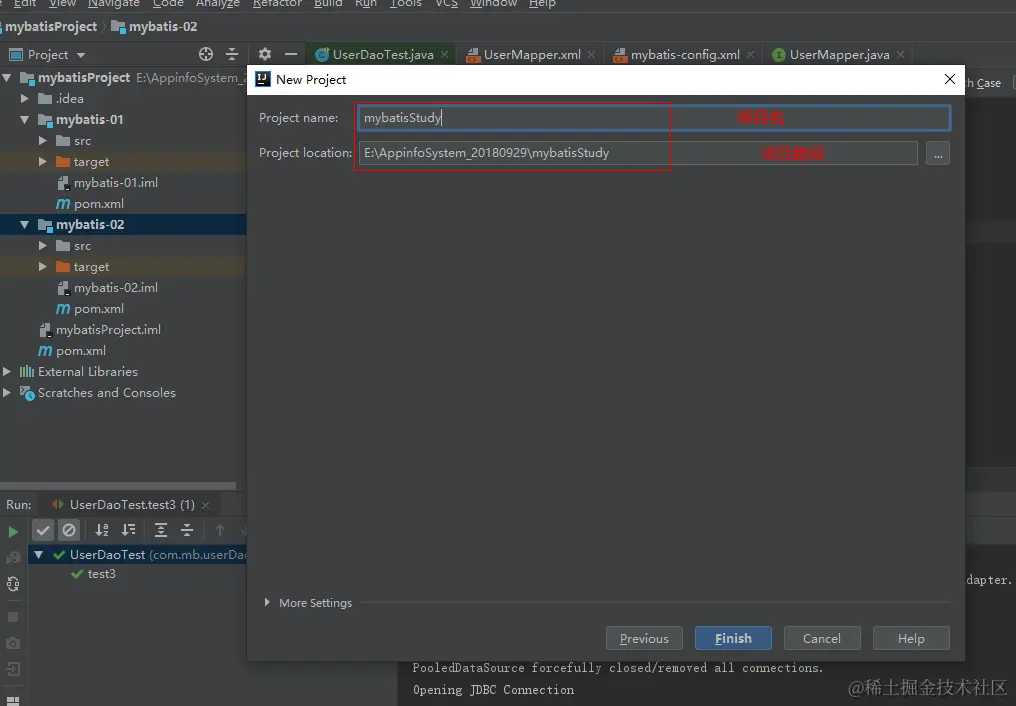Close the UserMapper.java tab
The image size is (1016, 706).
tap(900, 55)
